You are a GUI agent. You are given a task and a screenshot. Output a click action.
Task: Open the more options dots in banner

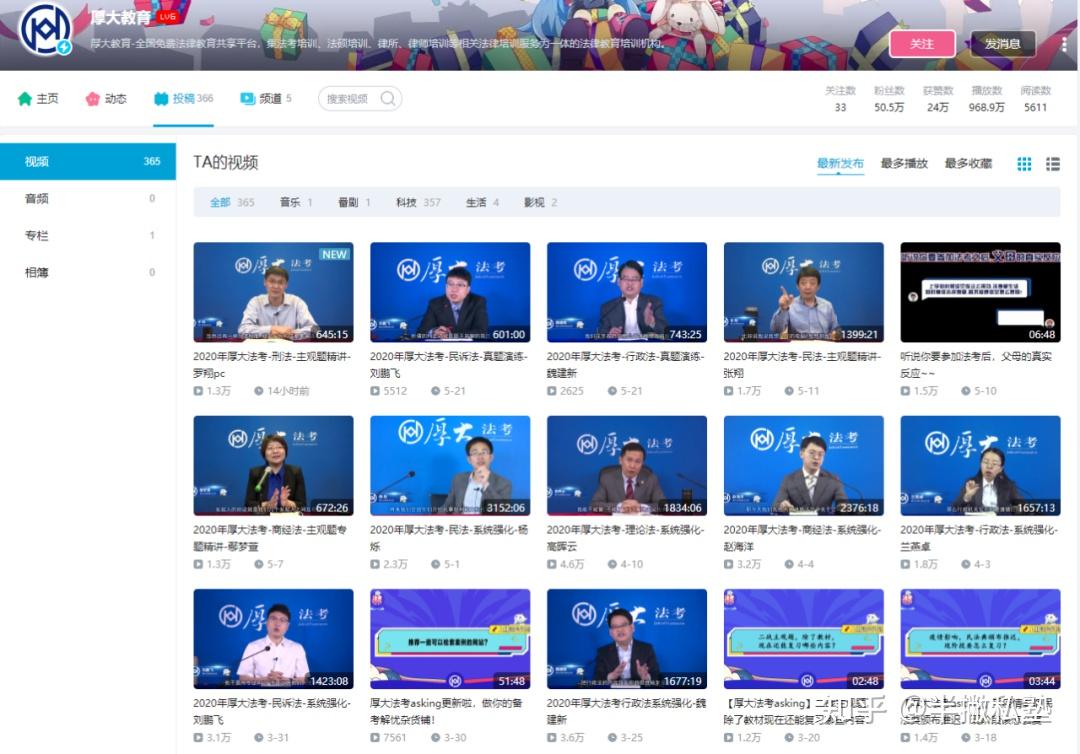[1064, 44]
